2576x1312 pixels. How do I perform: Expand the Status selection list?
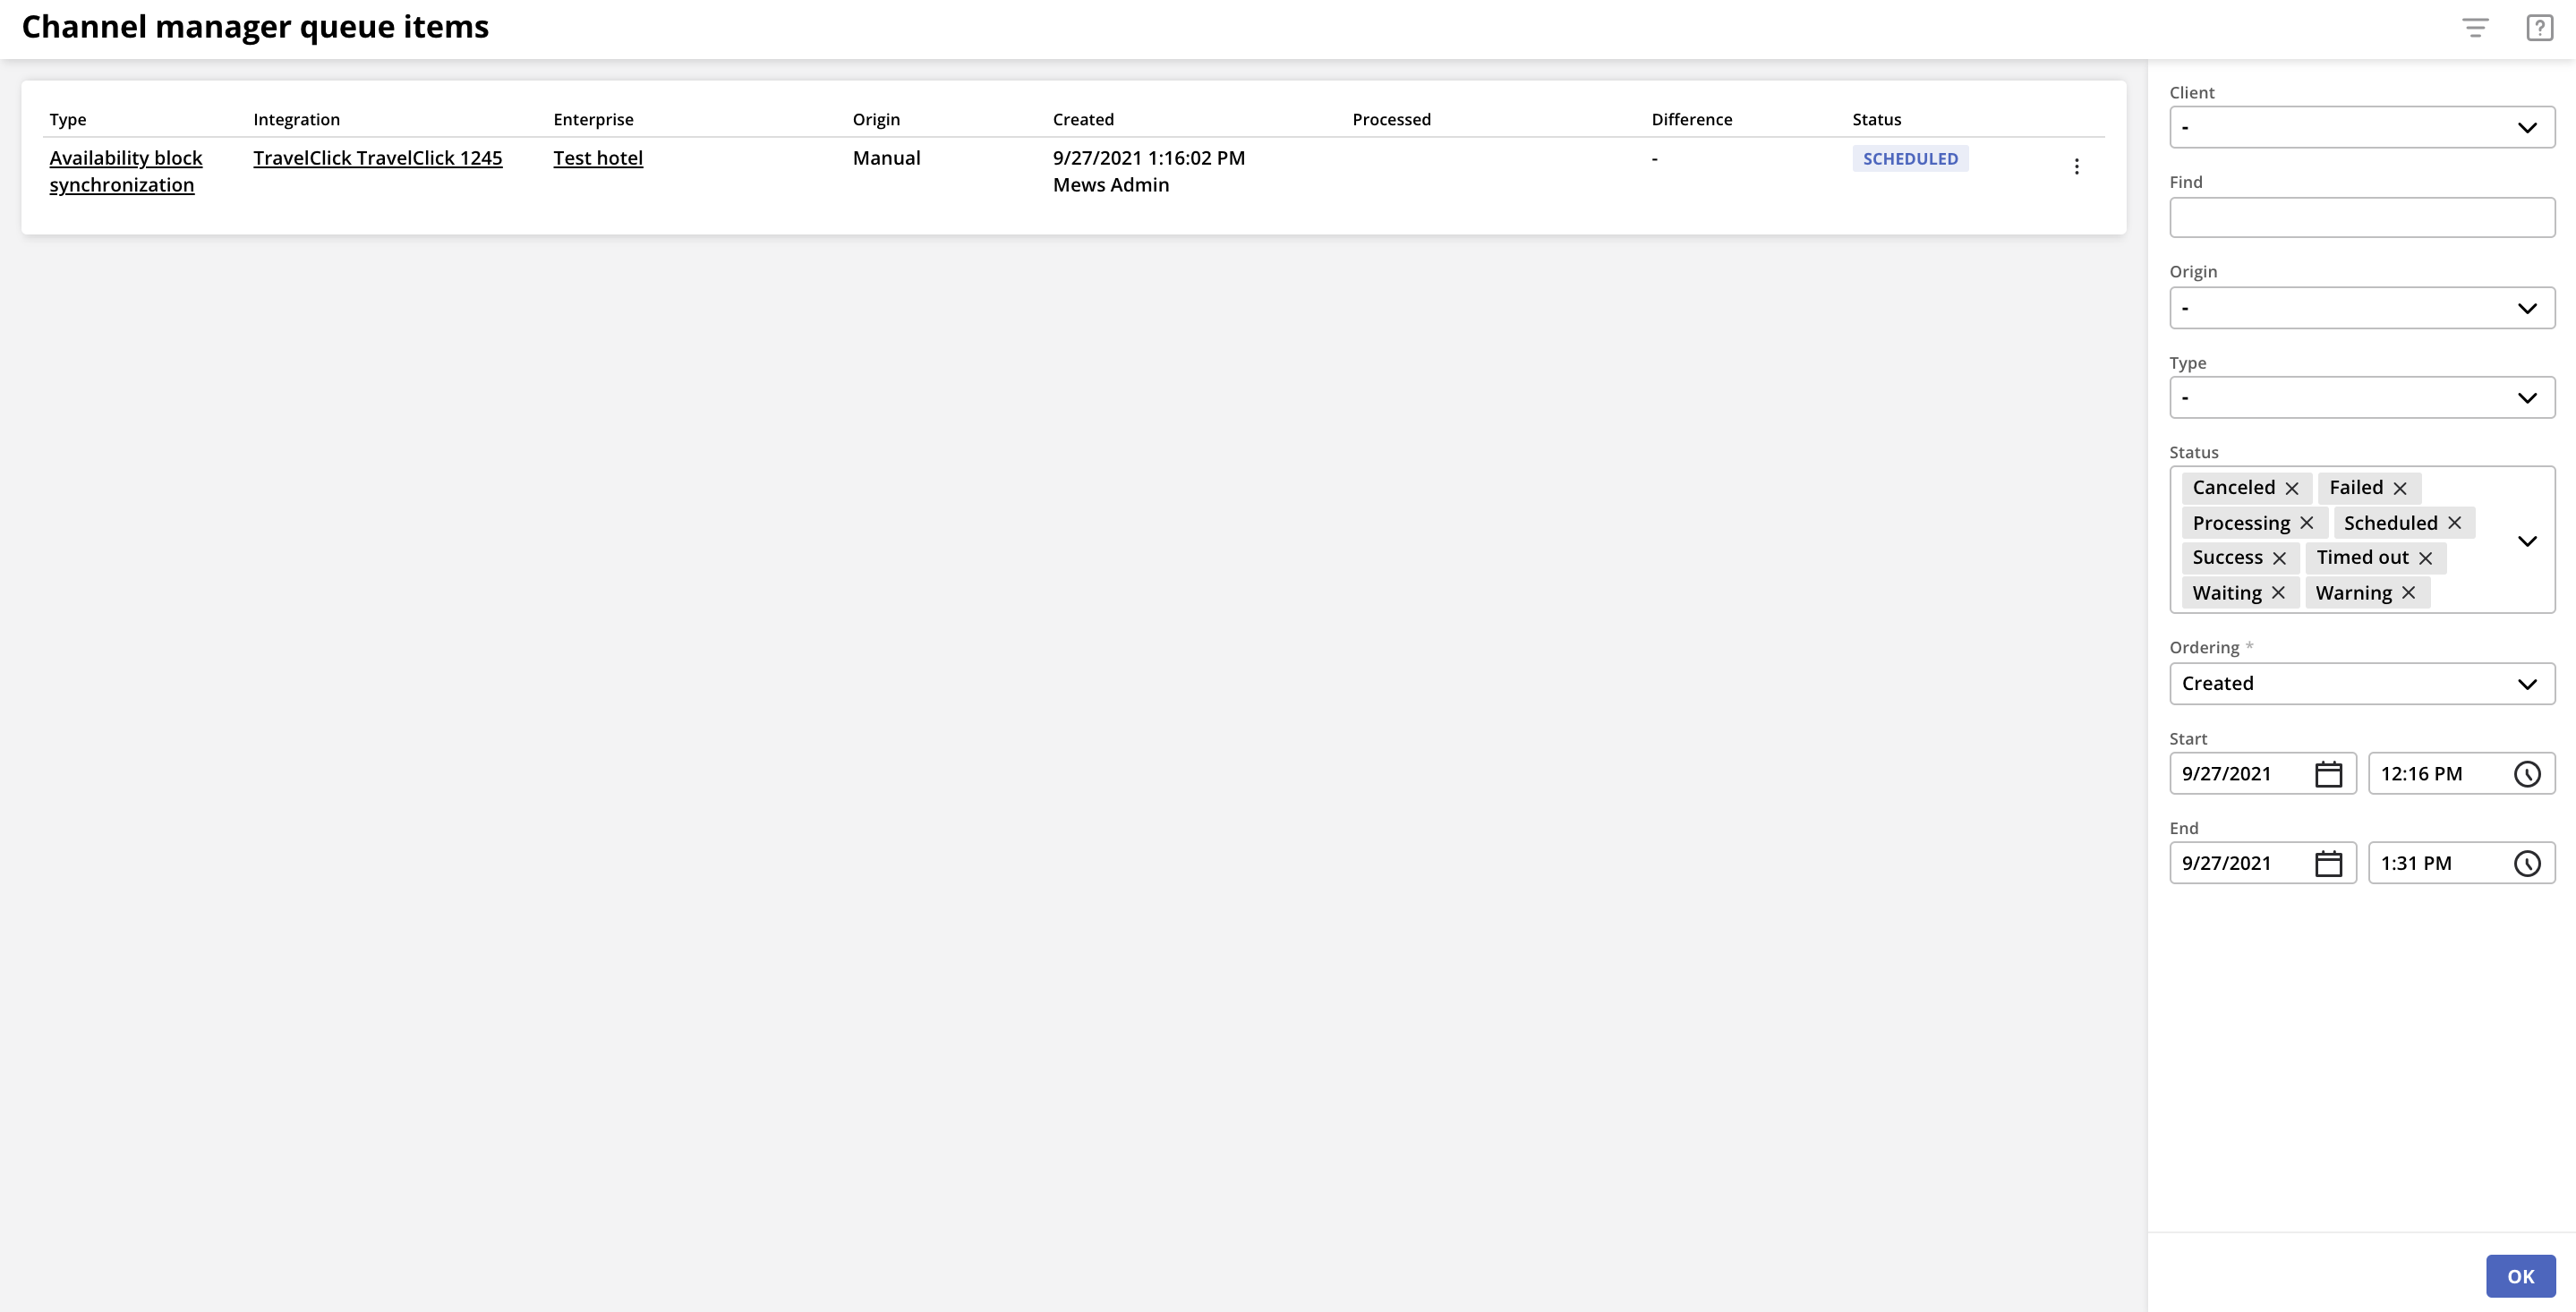[2529, 541]
